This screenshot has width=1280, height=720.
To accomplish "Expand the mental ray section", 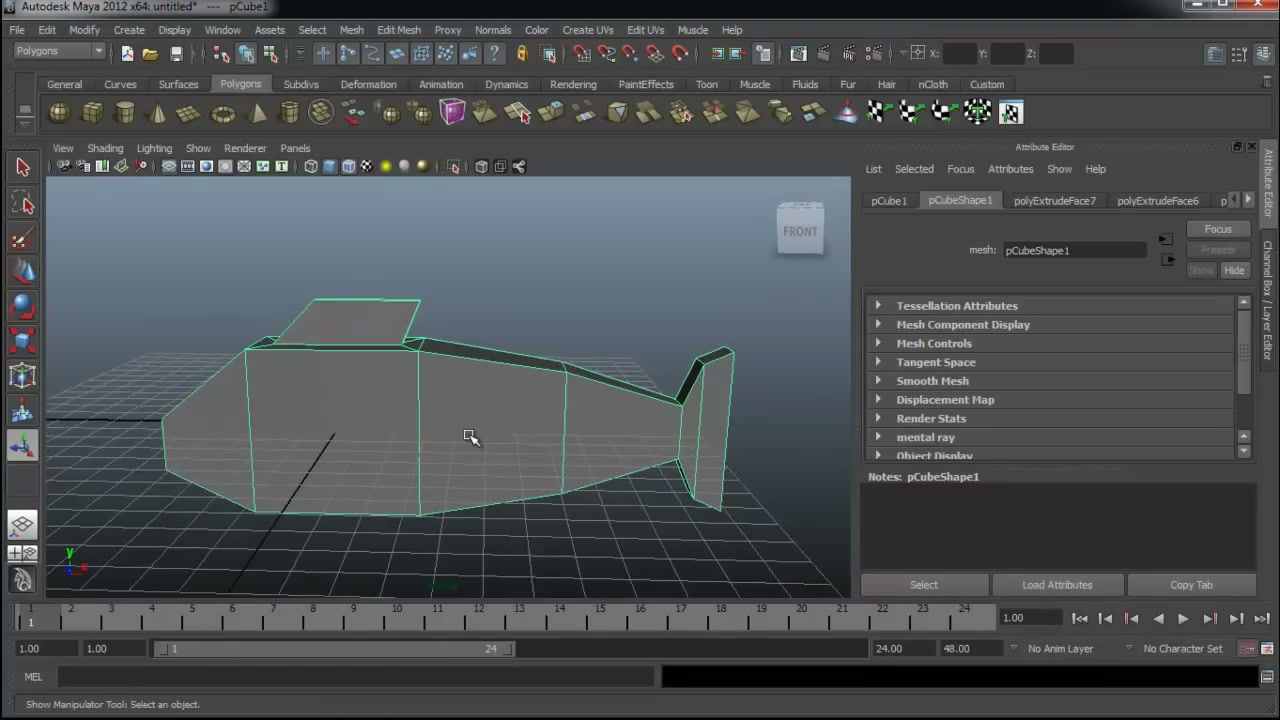I will [1049, 438].
